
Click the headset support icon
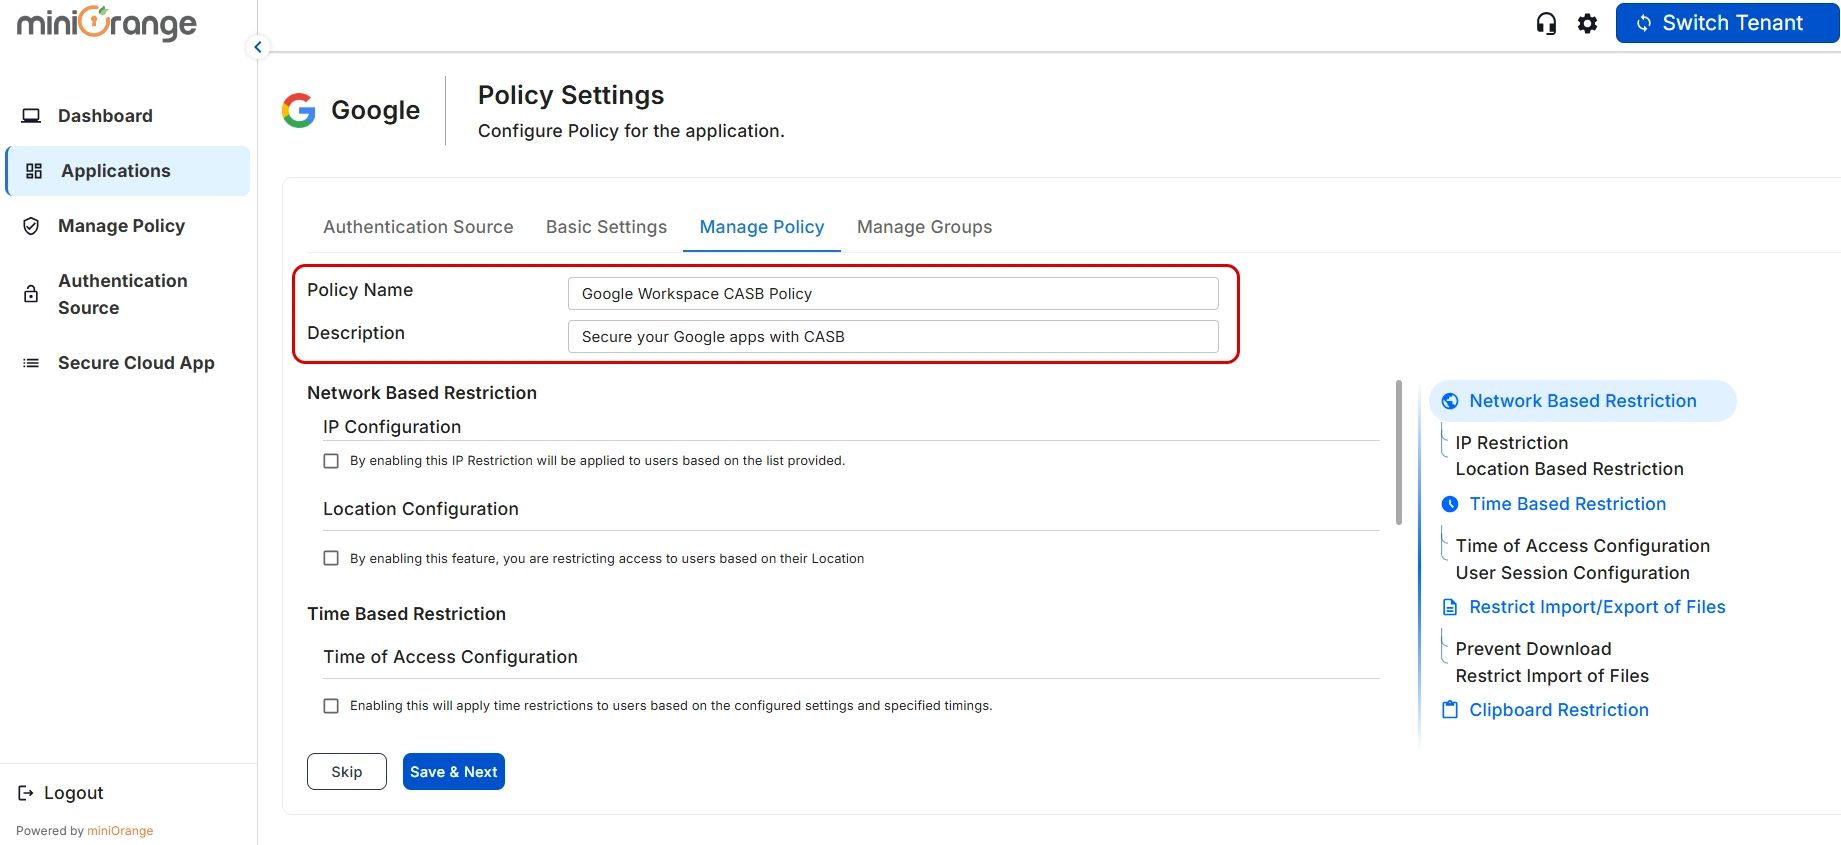[1544, 23]
